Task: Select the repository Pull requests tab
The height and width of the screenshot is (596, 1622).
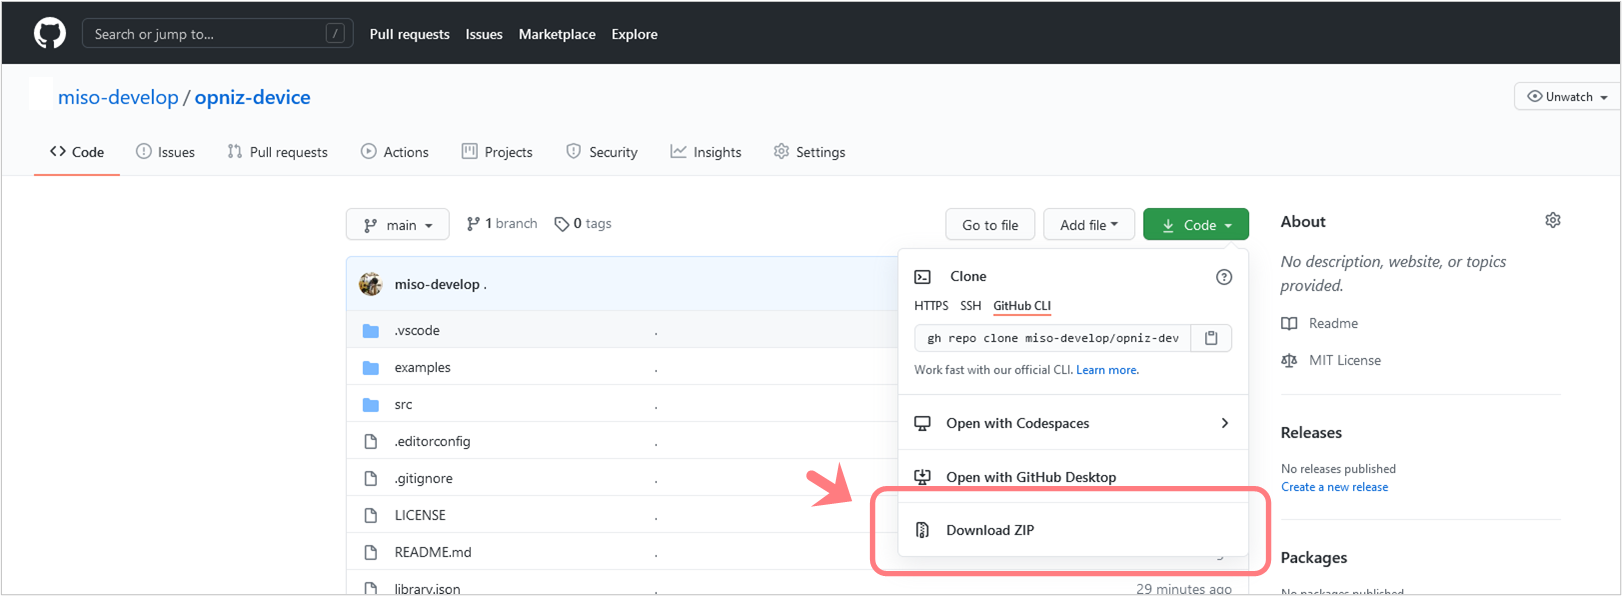Action: (x=277, y=152)
